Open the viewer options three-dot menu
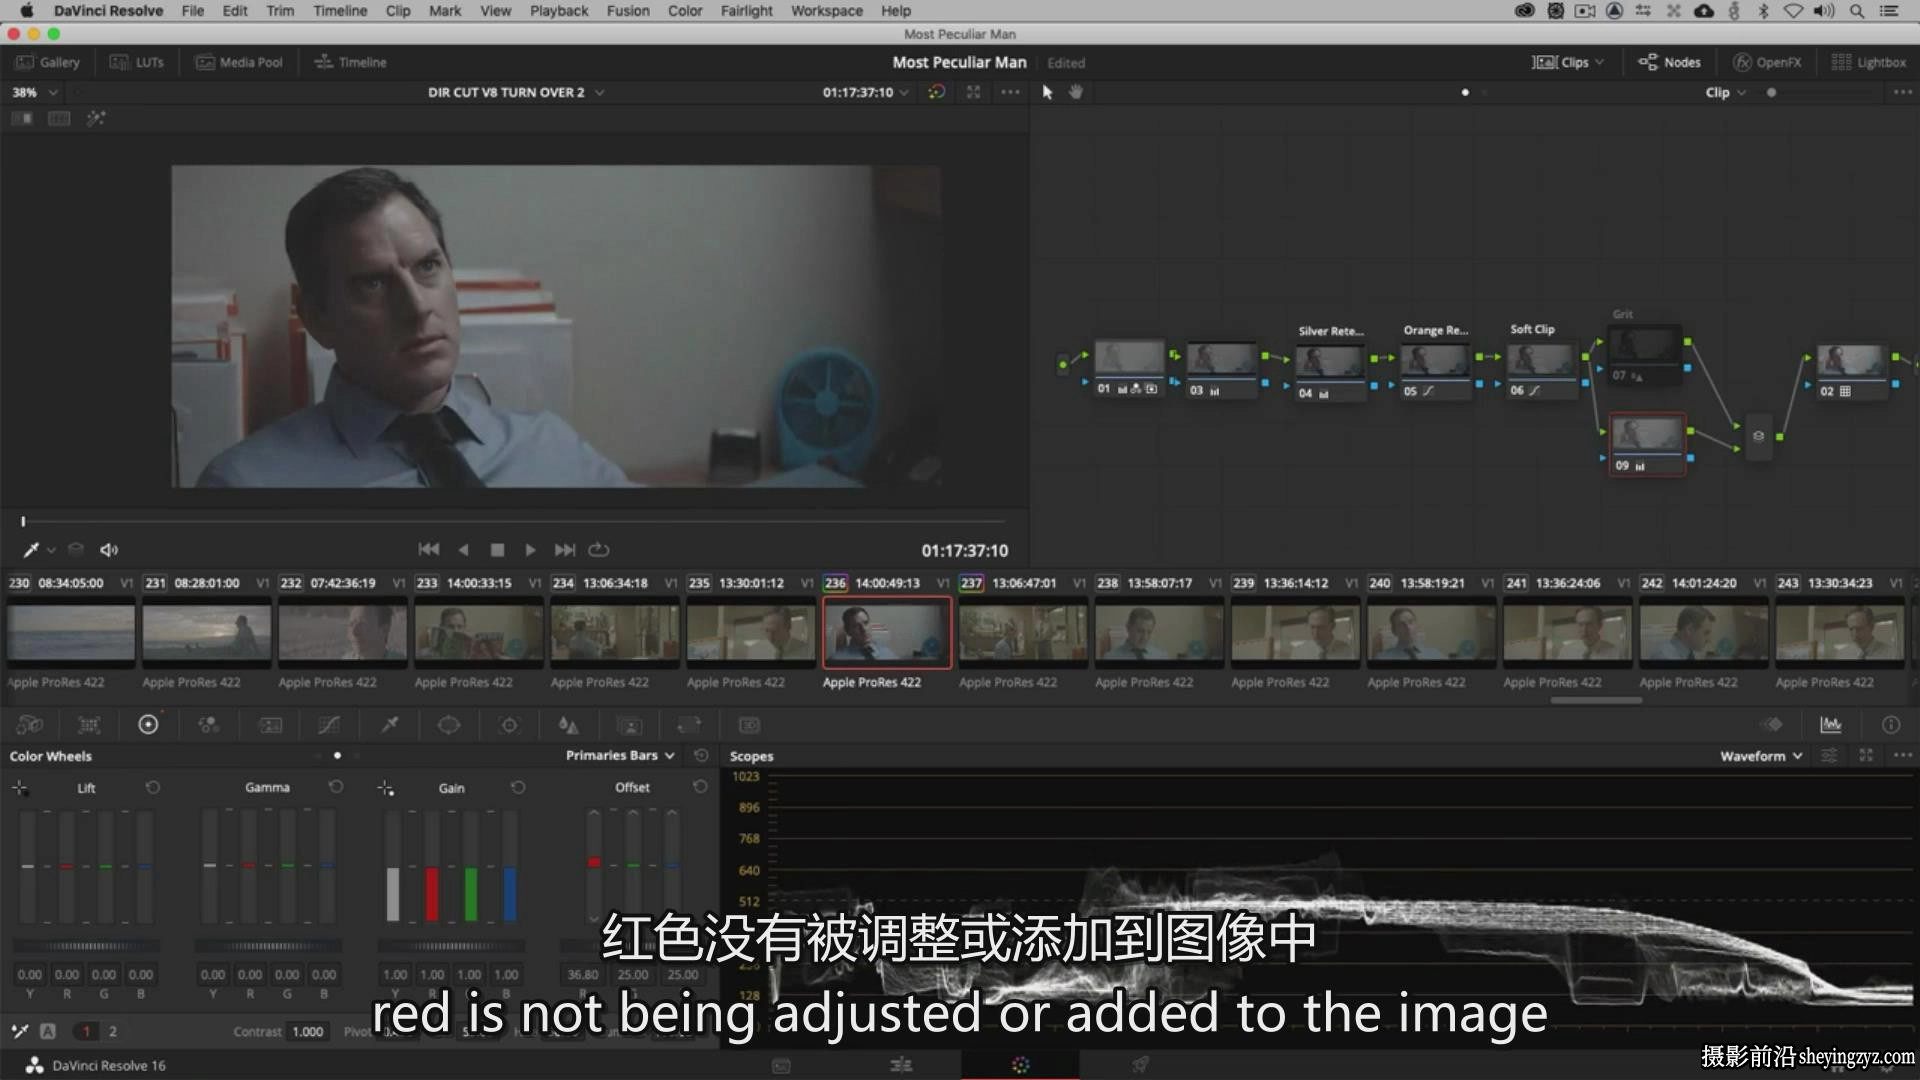Screen dimensions: 1920x1080 (1011, 92)
